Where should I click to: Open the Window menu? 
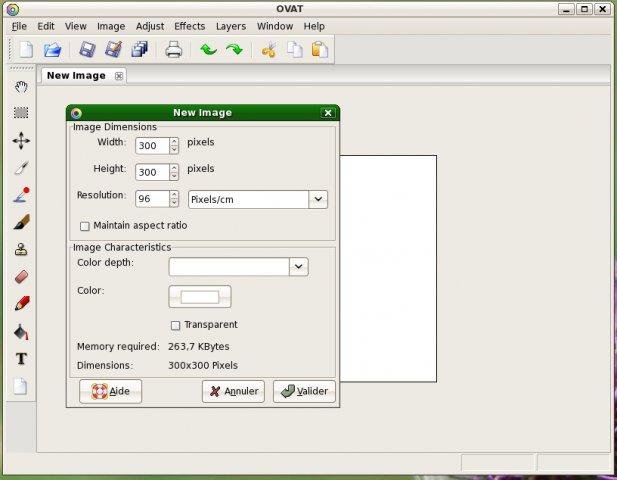(275, 26)
